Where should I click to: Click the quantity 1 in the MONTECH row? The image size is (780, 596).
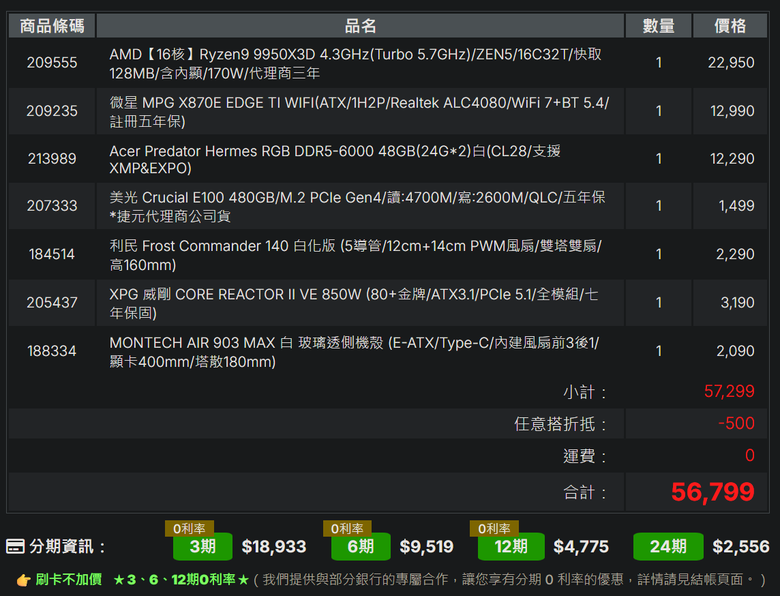[659, 351]
